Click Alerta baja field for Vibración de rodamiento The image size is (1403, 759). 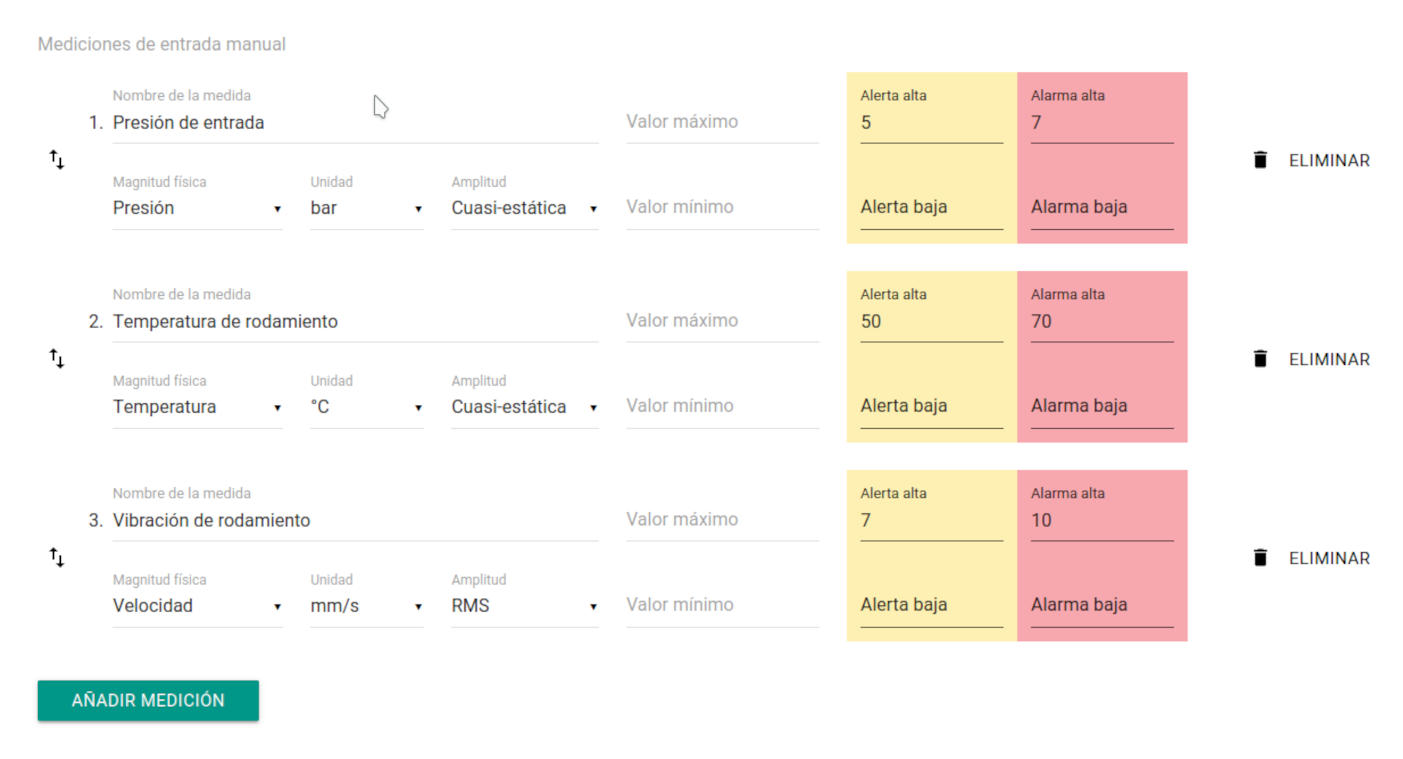pos(930,606)
